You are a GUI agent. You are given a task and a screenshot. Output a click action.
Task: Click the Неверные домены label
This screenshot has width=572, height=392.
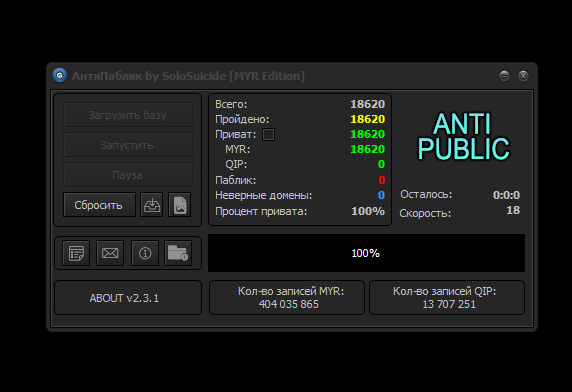point(263,195)
